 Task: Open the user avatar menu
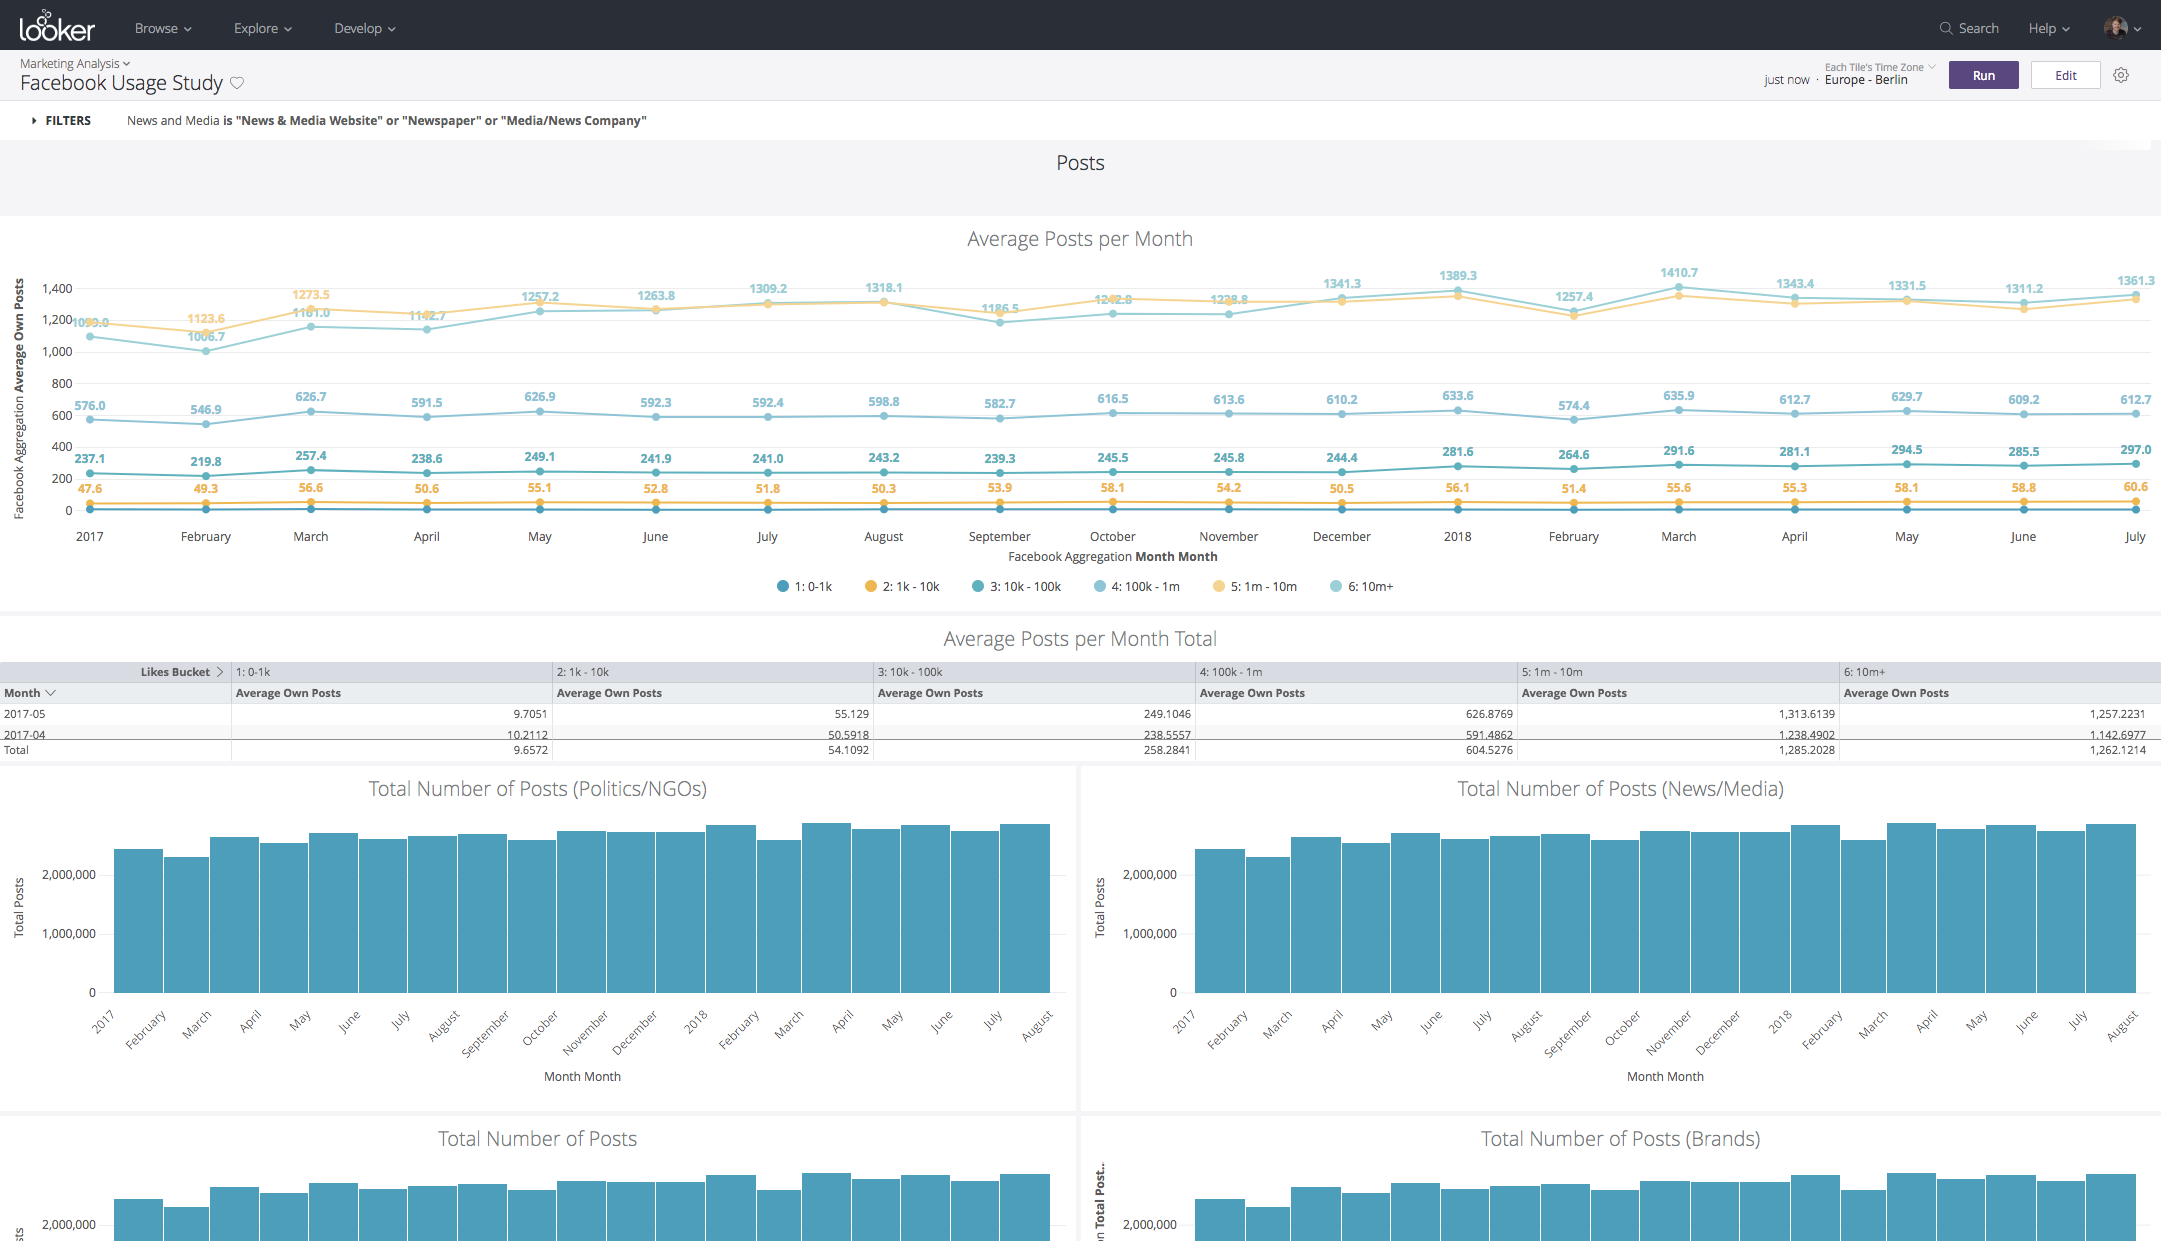[x=2122, y=28]
